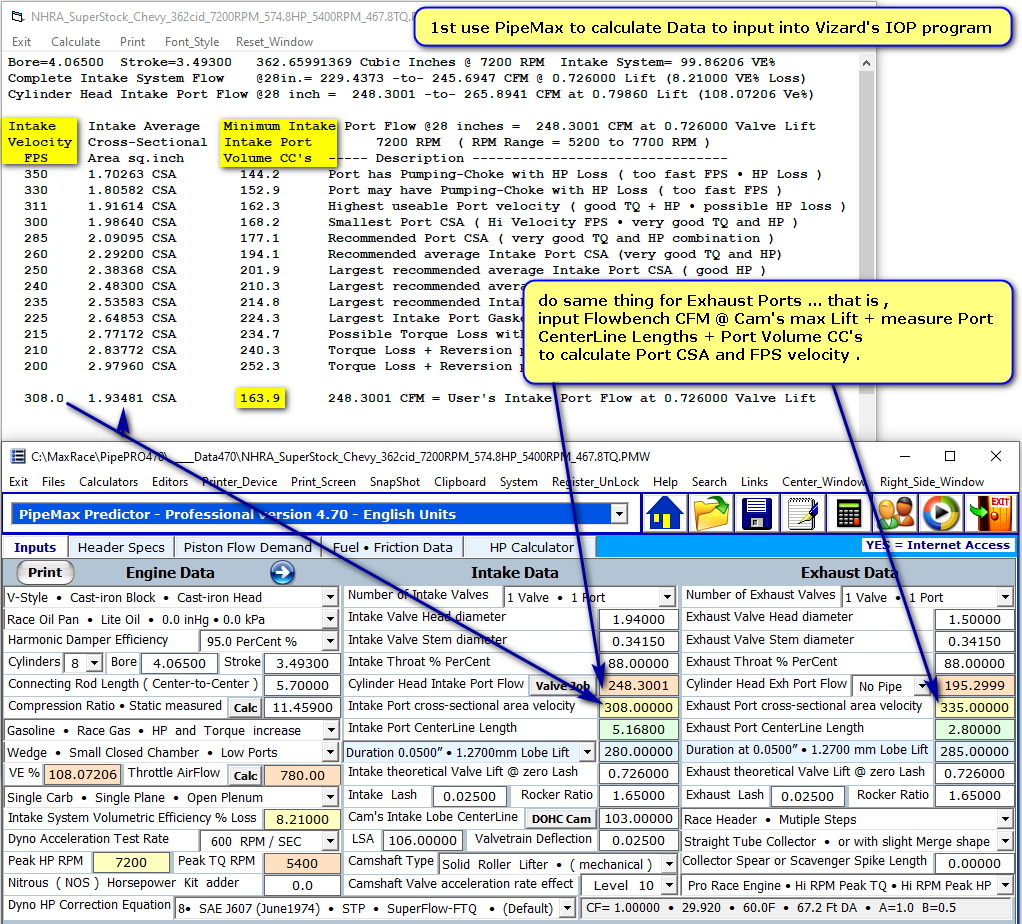Click the Exit door icon
Viewport: 1022px width, 924px height.
click(x=989, y=513)
